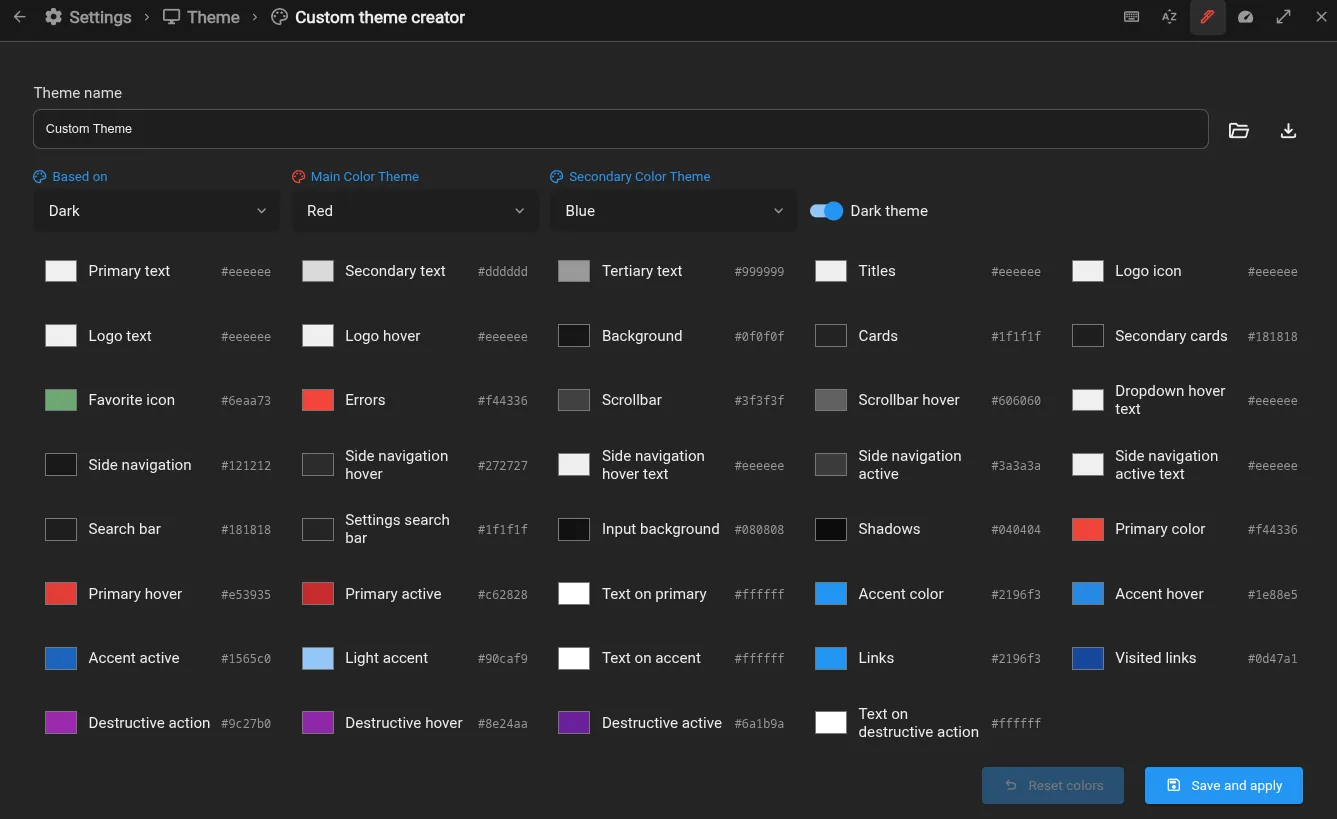Open the Secondary Color Theme Blue dropdown
The height and width of the screenshot is (819, 1337).
click(x=674, y=211)
